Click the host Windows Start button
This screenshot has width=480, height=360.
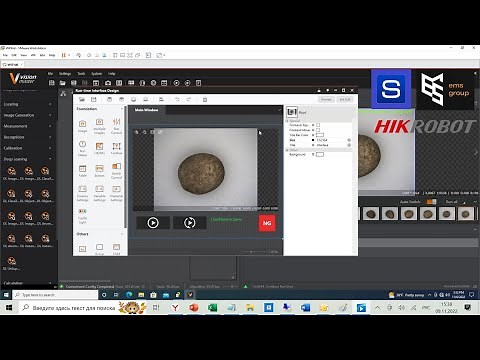[9, 308]
